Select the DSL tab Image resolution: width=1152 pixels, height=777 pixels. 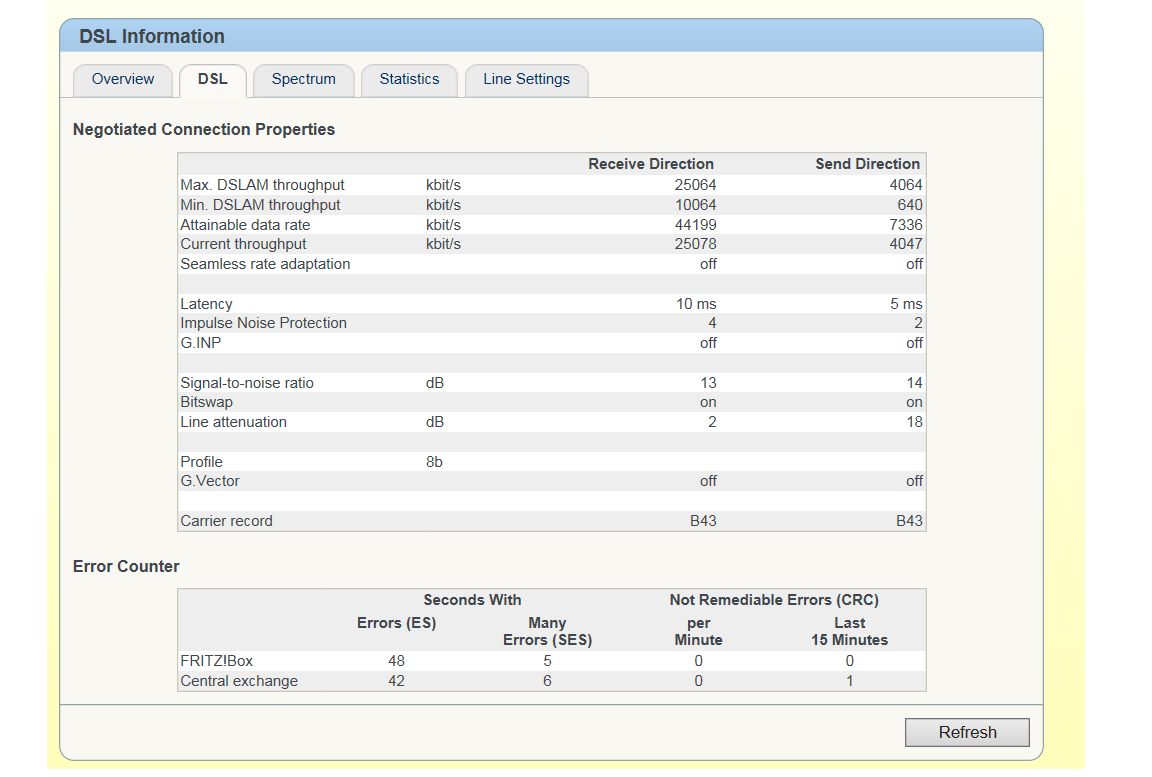[x=212, y=80]
